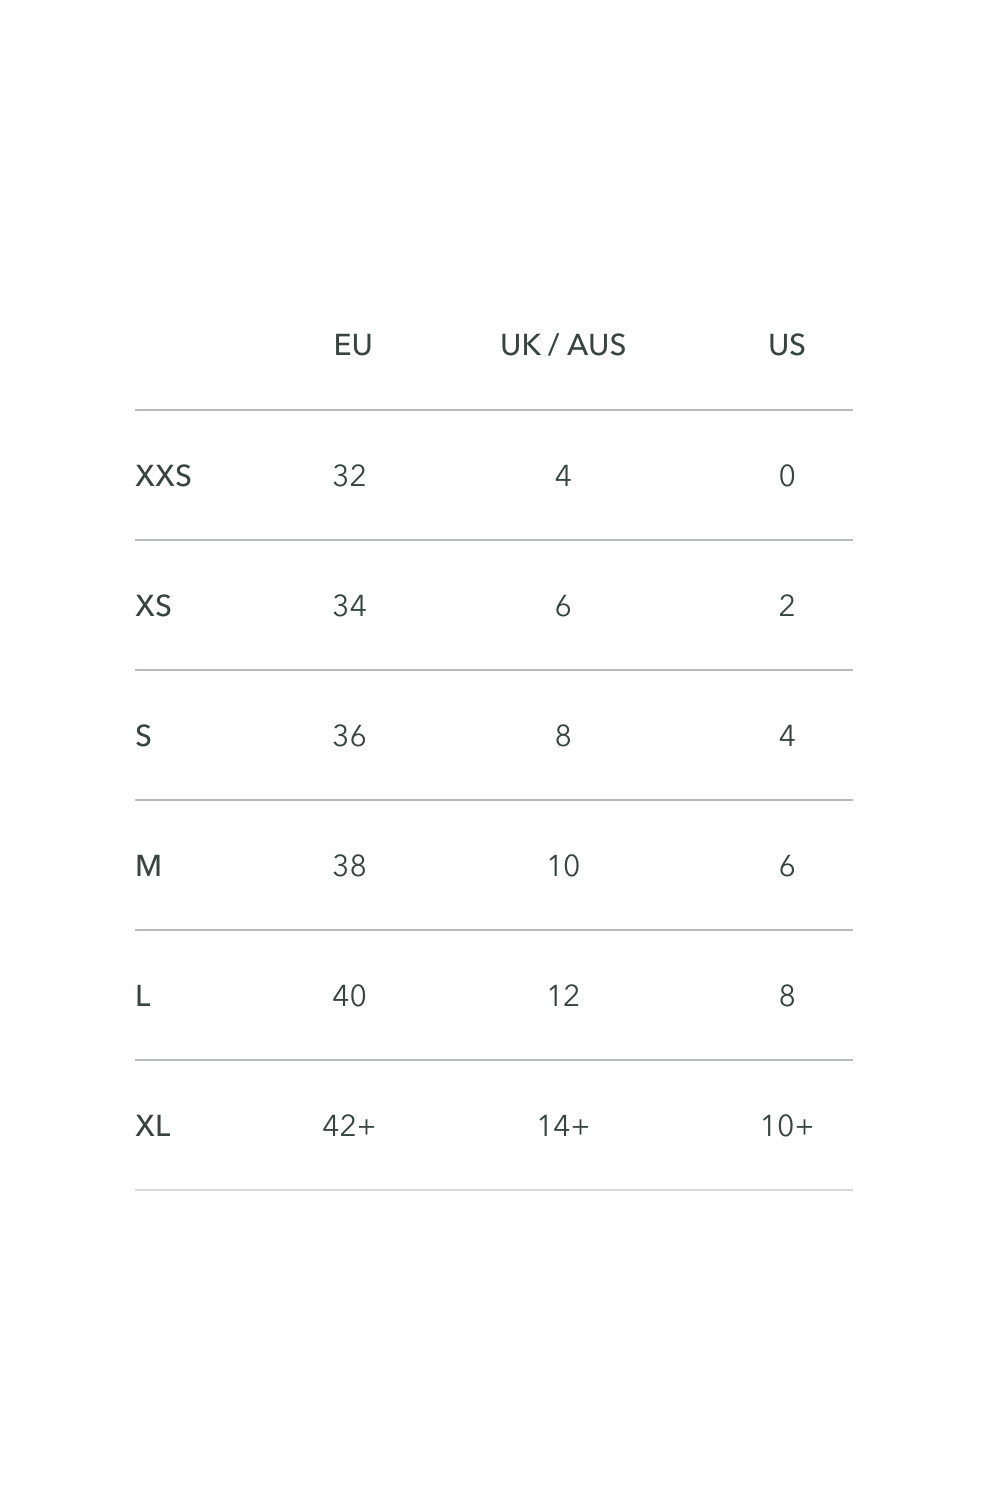Click the US 10+ value
This screenshot has height=1500, width=1000.
(x=787, y=1126)
